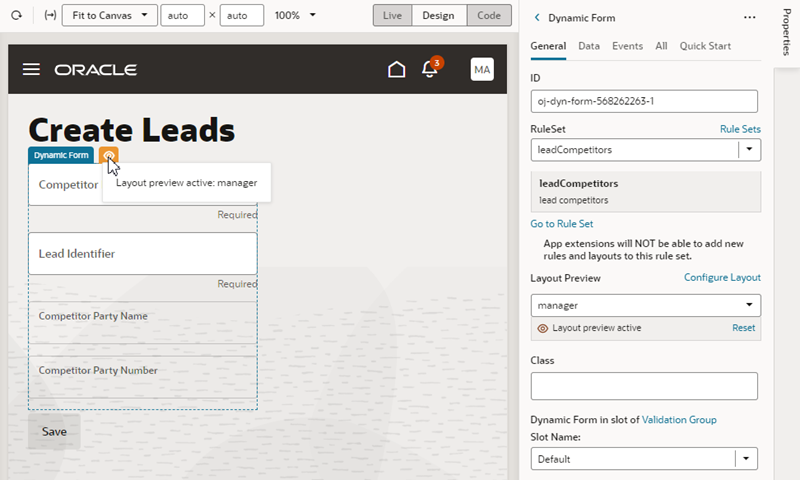The width and height of the screenshot is (800, 480).
Task: Open the Fit to Canvas dropdown
Action: pos(110,15)
